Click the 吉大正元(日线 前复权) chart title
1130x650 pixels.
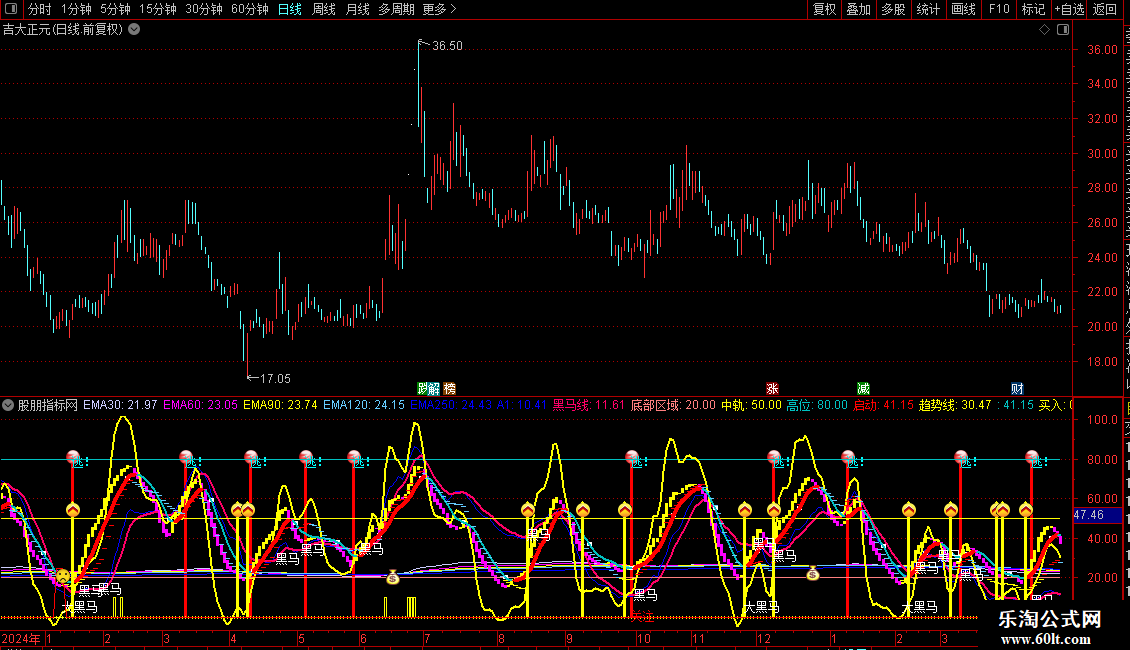coord(63,30)
